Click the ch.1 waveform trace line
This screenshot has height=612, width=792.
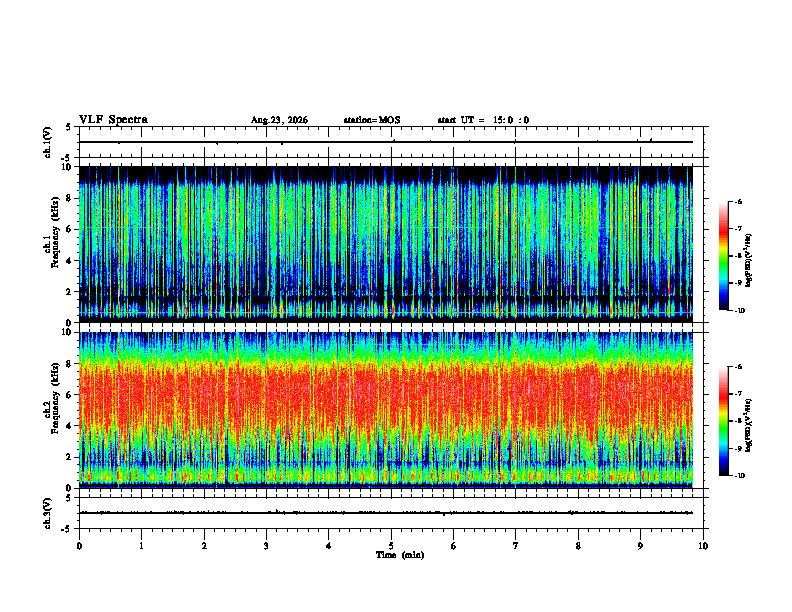(386, 142)
